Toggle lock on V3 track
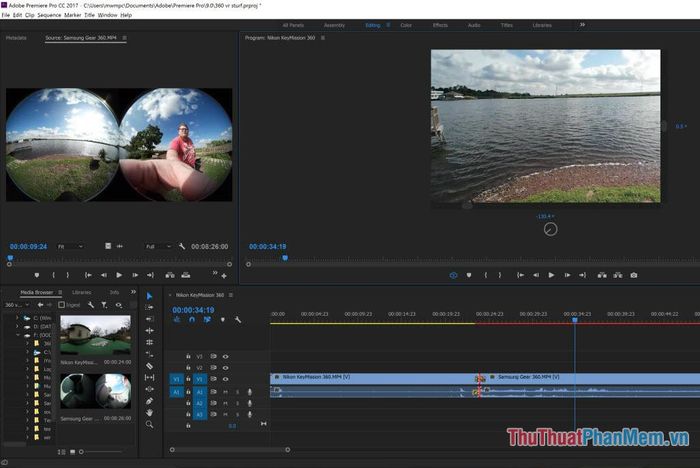Viewport: 700px width, 468px height. coord(188,356)
